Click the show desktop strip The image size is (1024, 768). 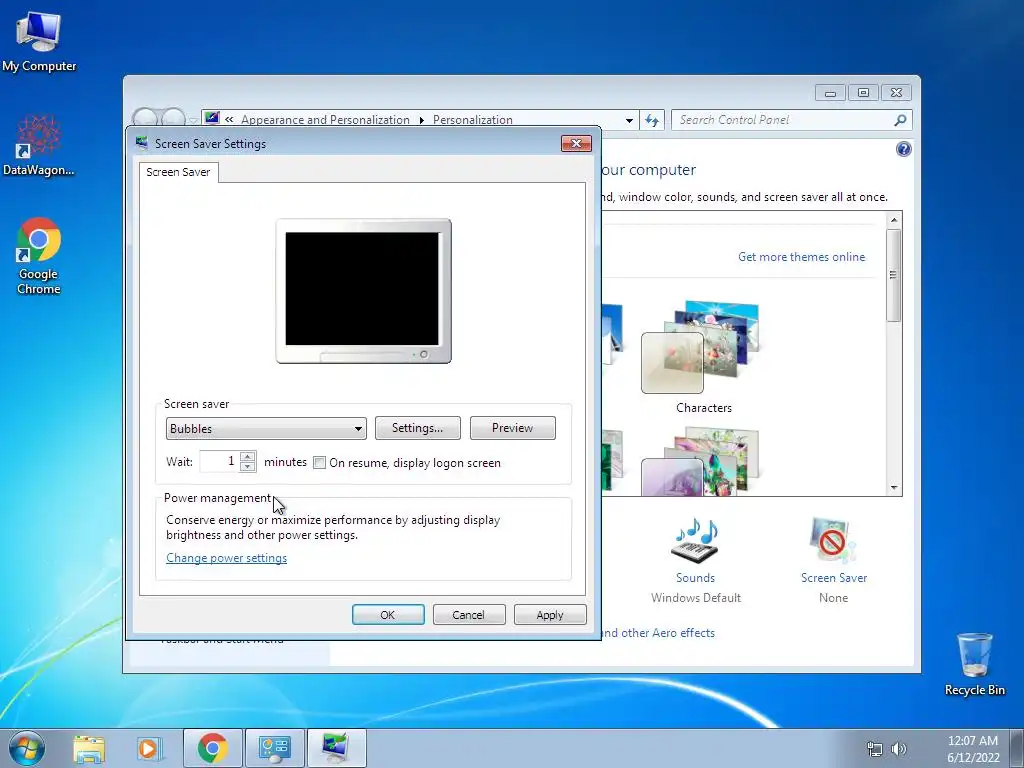point(1016,748)
